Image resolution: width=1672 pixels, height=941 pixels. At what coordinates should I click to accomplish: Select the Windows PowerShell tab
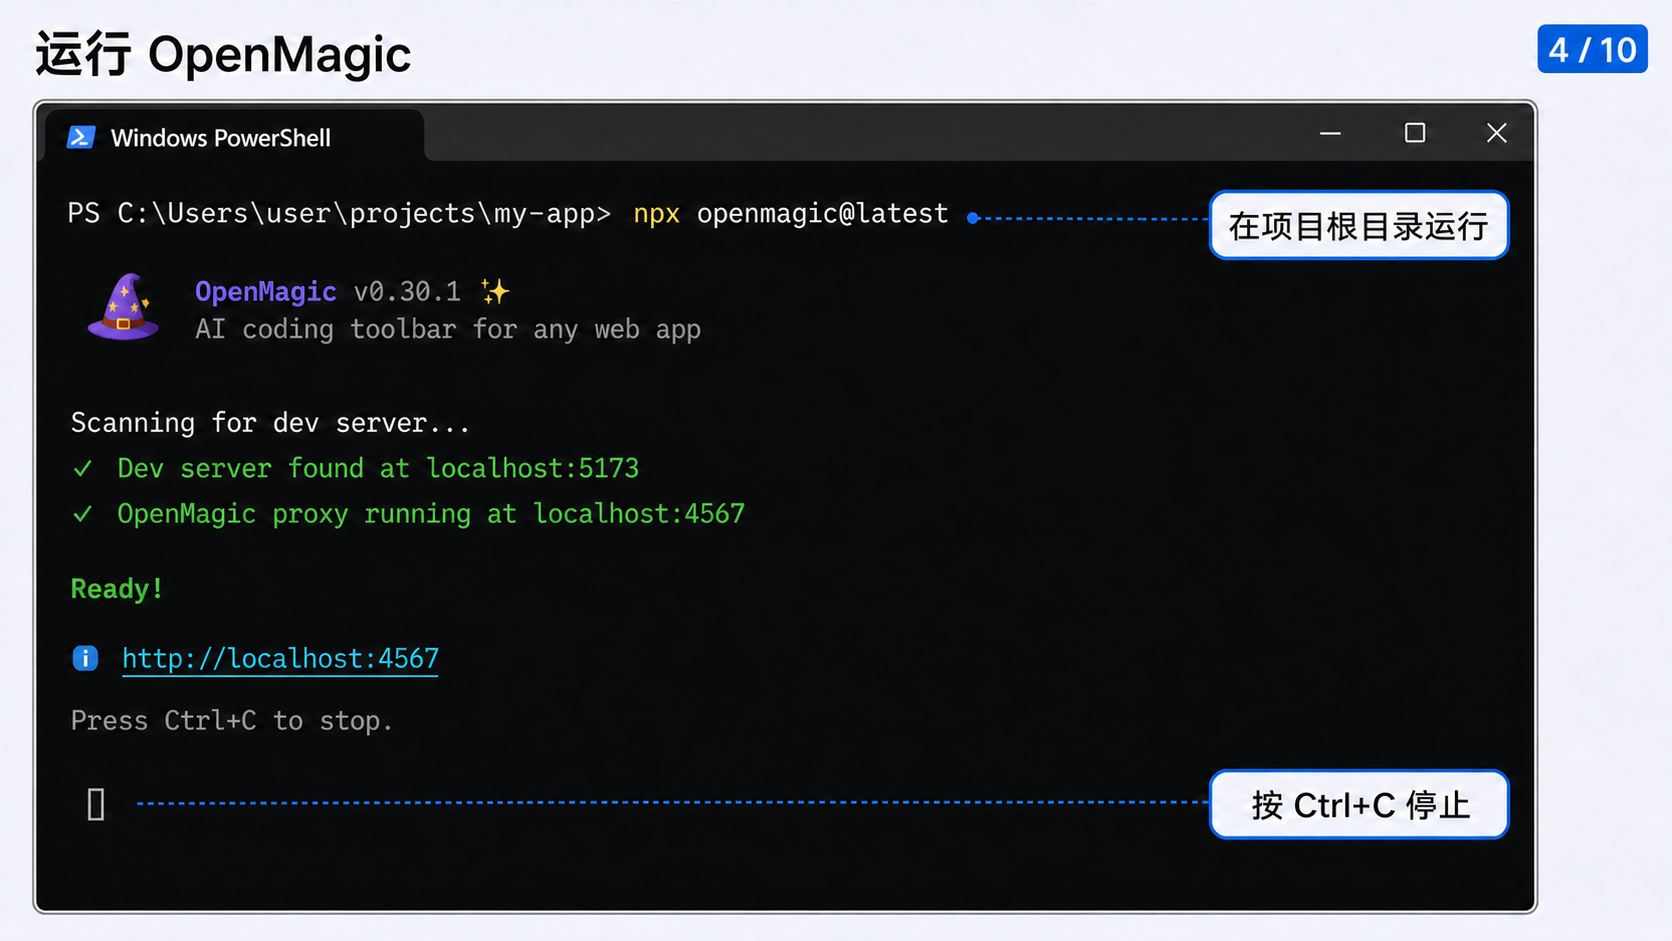[x=235, y=137]
